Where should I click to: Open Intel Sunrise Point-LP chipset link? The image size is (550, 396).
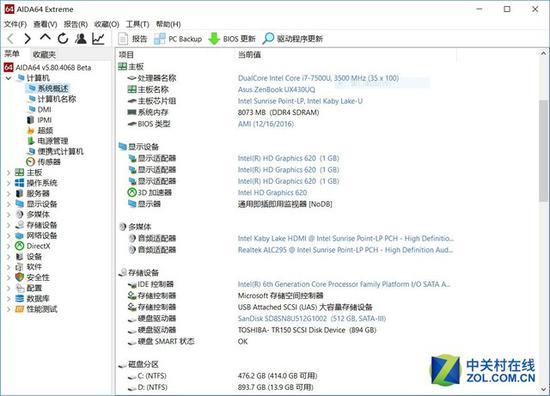[300, 101]
